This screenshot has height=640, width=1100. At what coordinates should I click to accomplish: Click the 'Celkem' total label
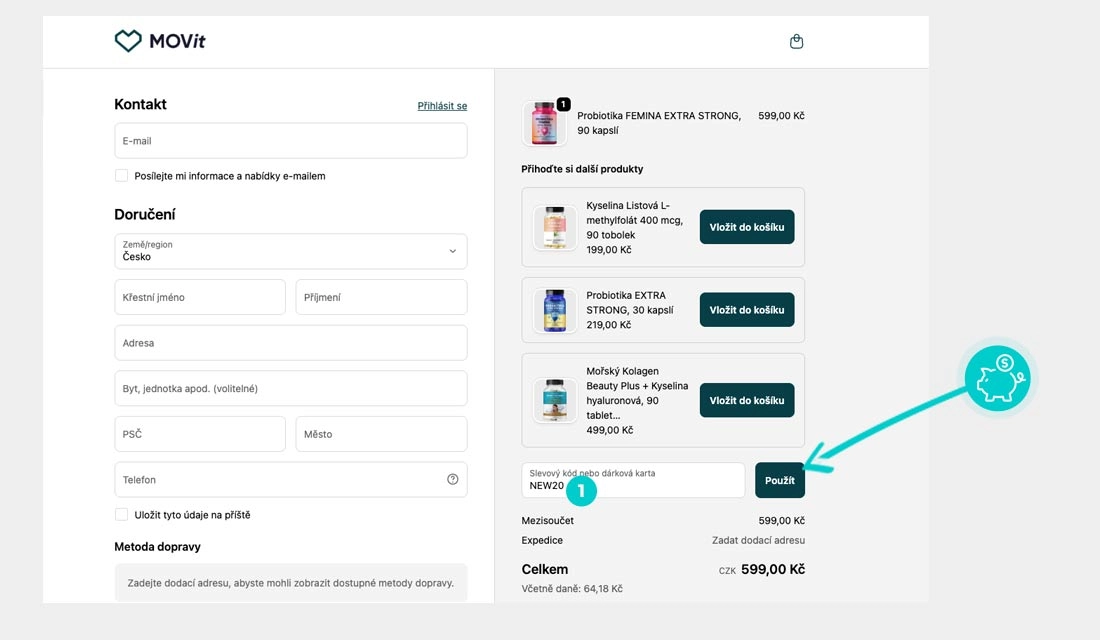(544, 569)
